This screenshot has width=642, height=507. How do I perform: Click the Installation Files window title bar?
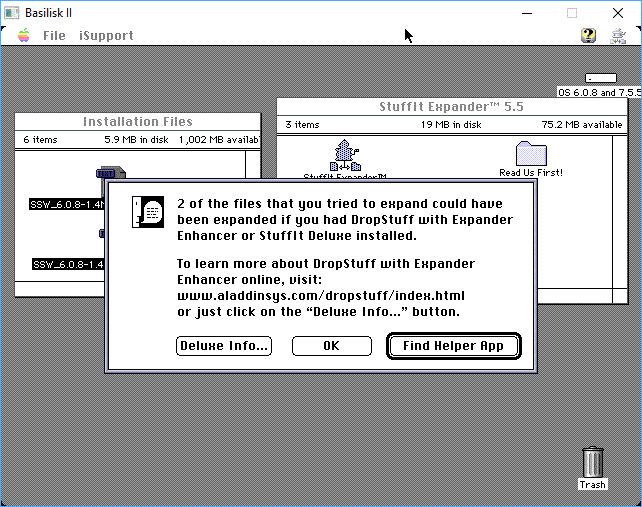[138, 122]
